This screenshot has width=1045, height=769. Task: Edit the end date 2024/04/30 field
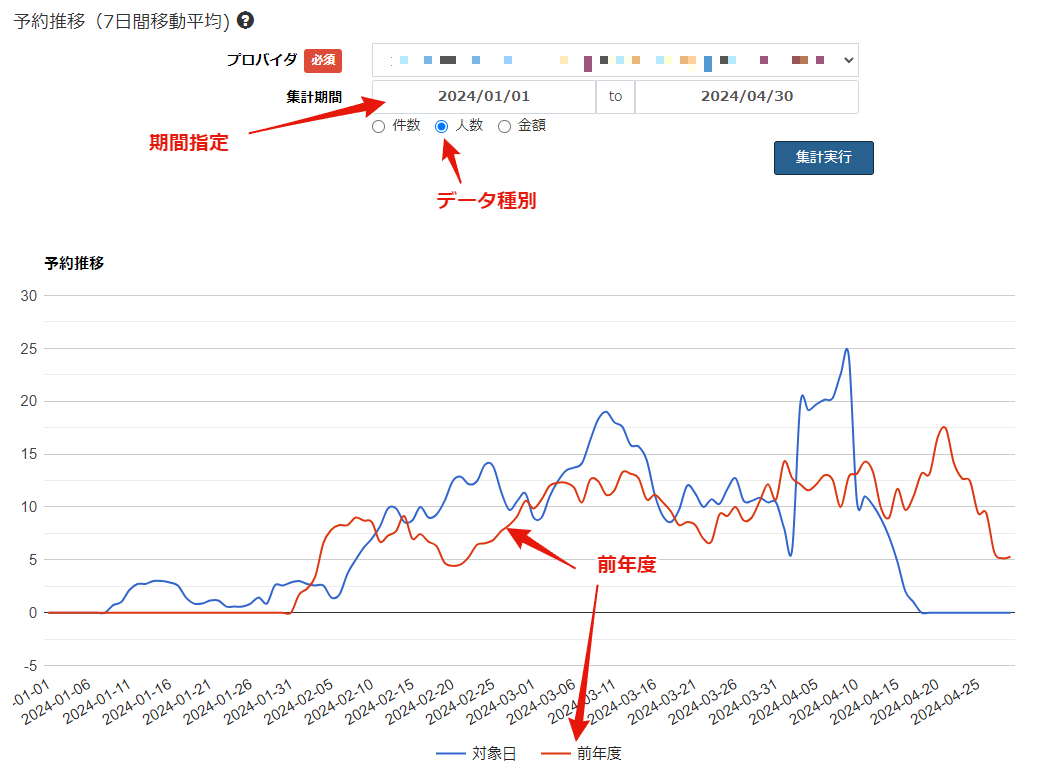pyautogui.click(x=746, y=97)
